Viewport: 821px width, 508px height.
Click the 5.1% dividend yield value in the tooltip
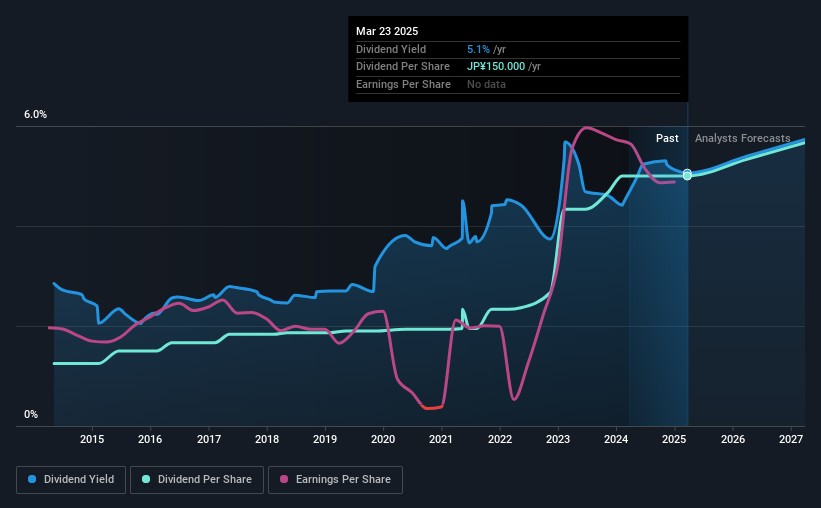click(x=478, y=49)
